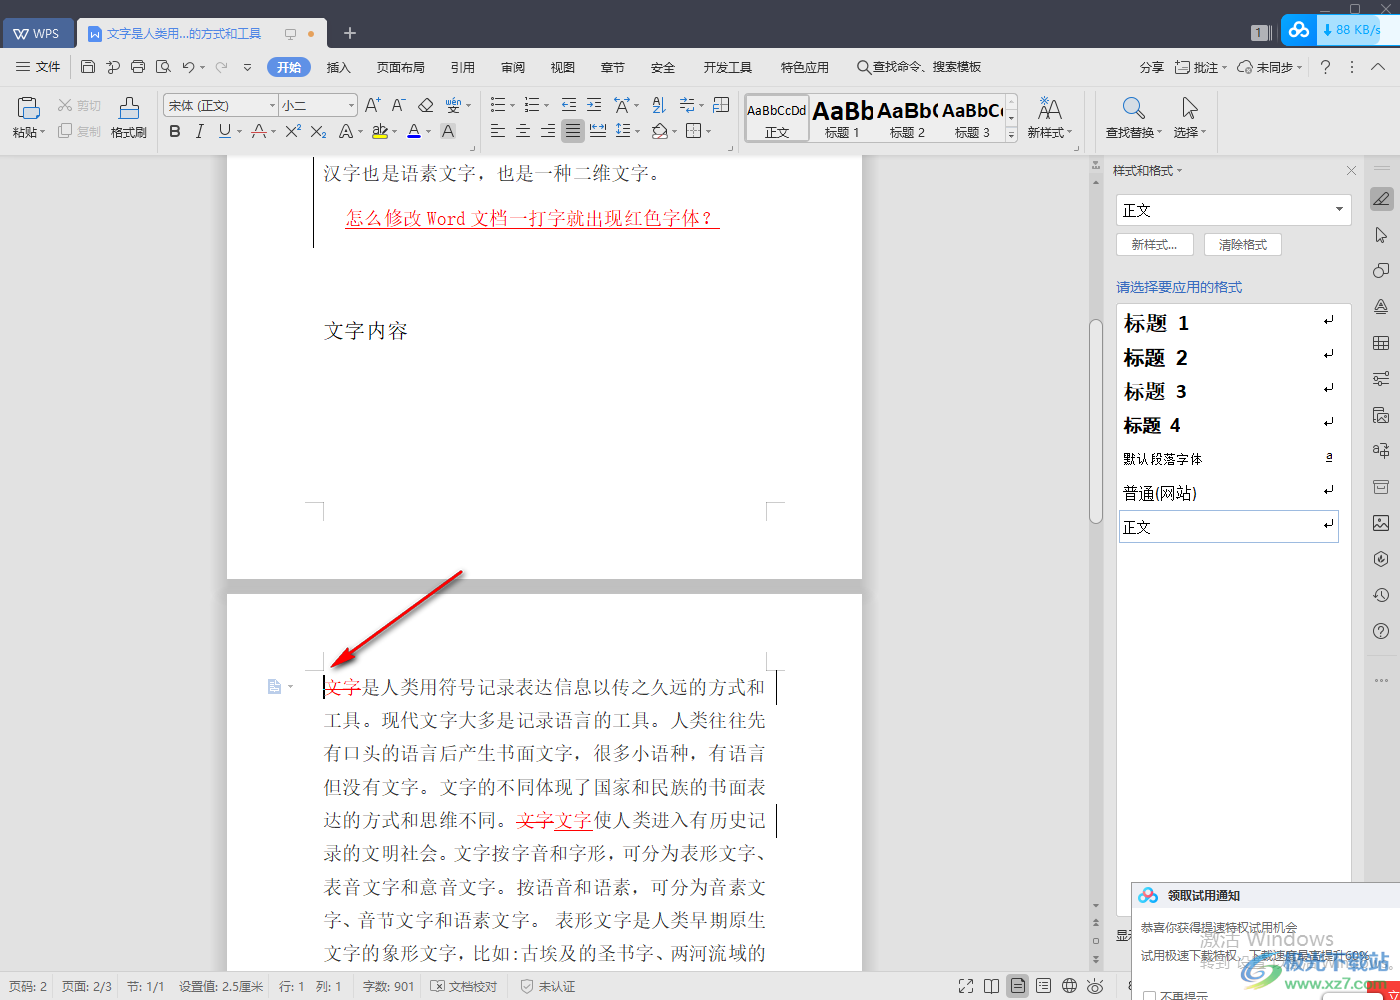Click the Save icon in quick toolbar
The width and height of the screenshot is (1400, 1000).
click(88, 67)
